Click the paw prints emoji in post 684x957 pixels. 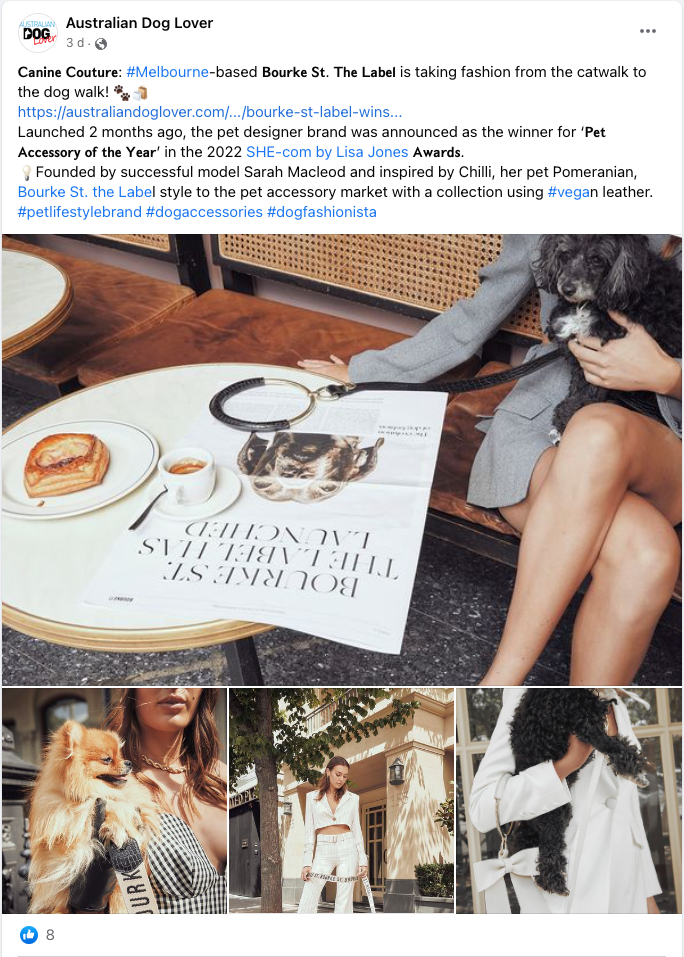[121, 93]
